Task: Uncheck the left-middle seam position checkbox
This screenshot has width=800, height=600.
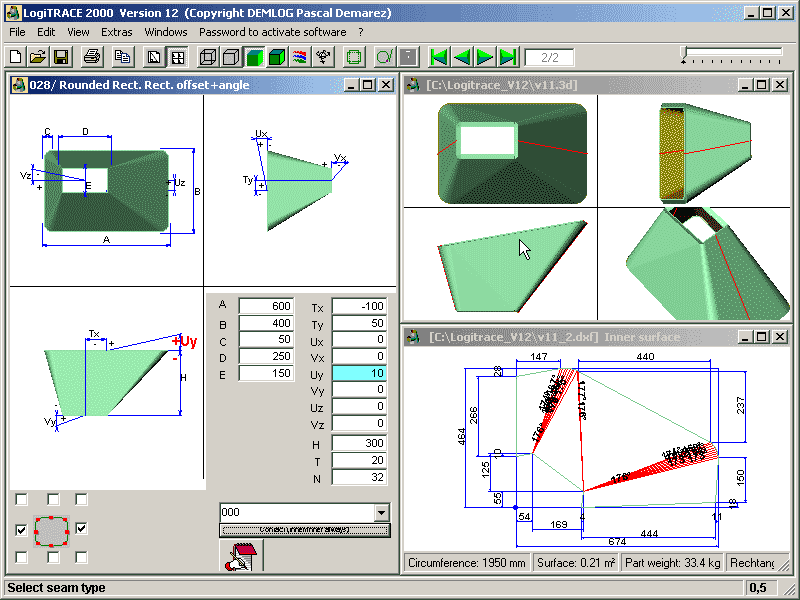Action: (21, 530)
